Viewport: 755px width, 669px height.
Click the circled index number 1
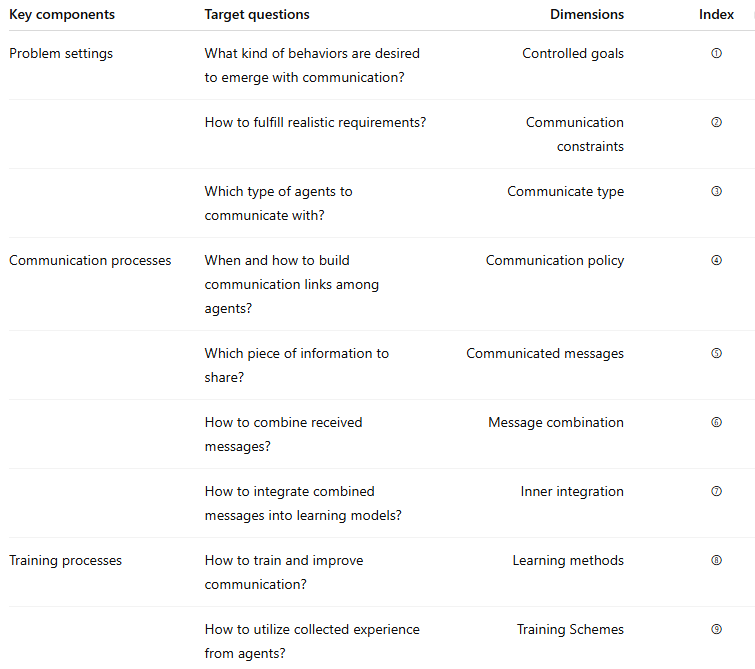pos(716,54)
